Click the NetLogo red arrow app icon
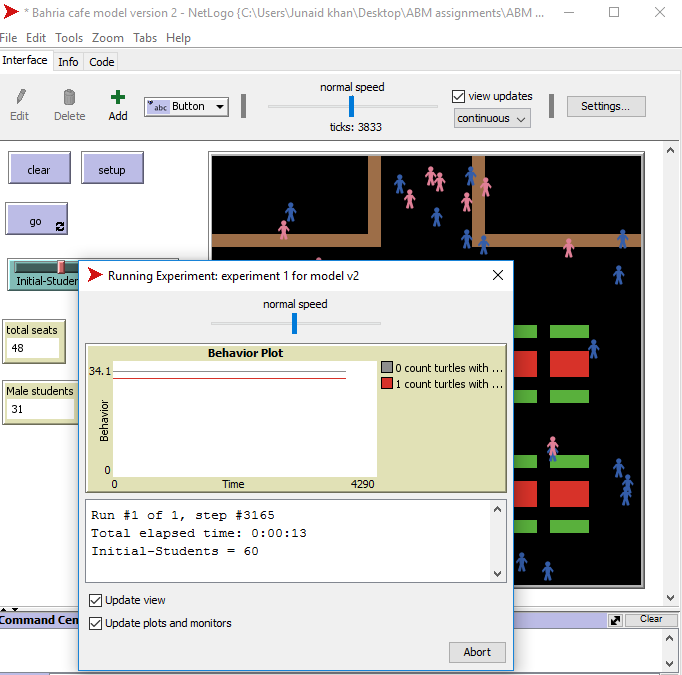Screen dimensions: 682x675 click(x=11, y=12)
